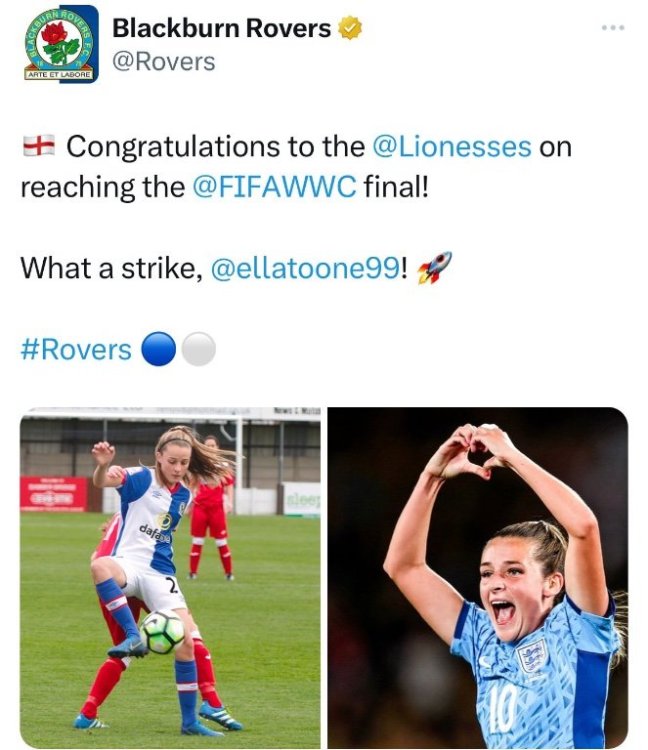Open the right photo of England celebration
The height and width of the screenshot is (750, 648).
click(478, 577)
